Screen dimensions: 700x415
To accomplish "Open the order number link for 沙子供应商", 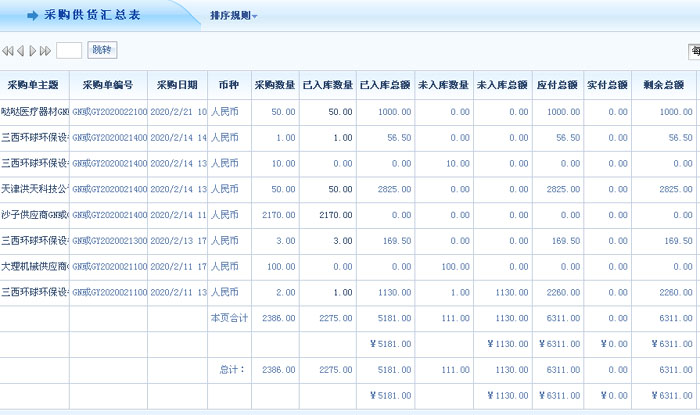I will [110, 215].
